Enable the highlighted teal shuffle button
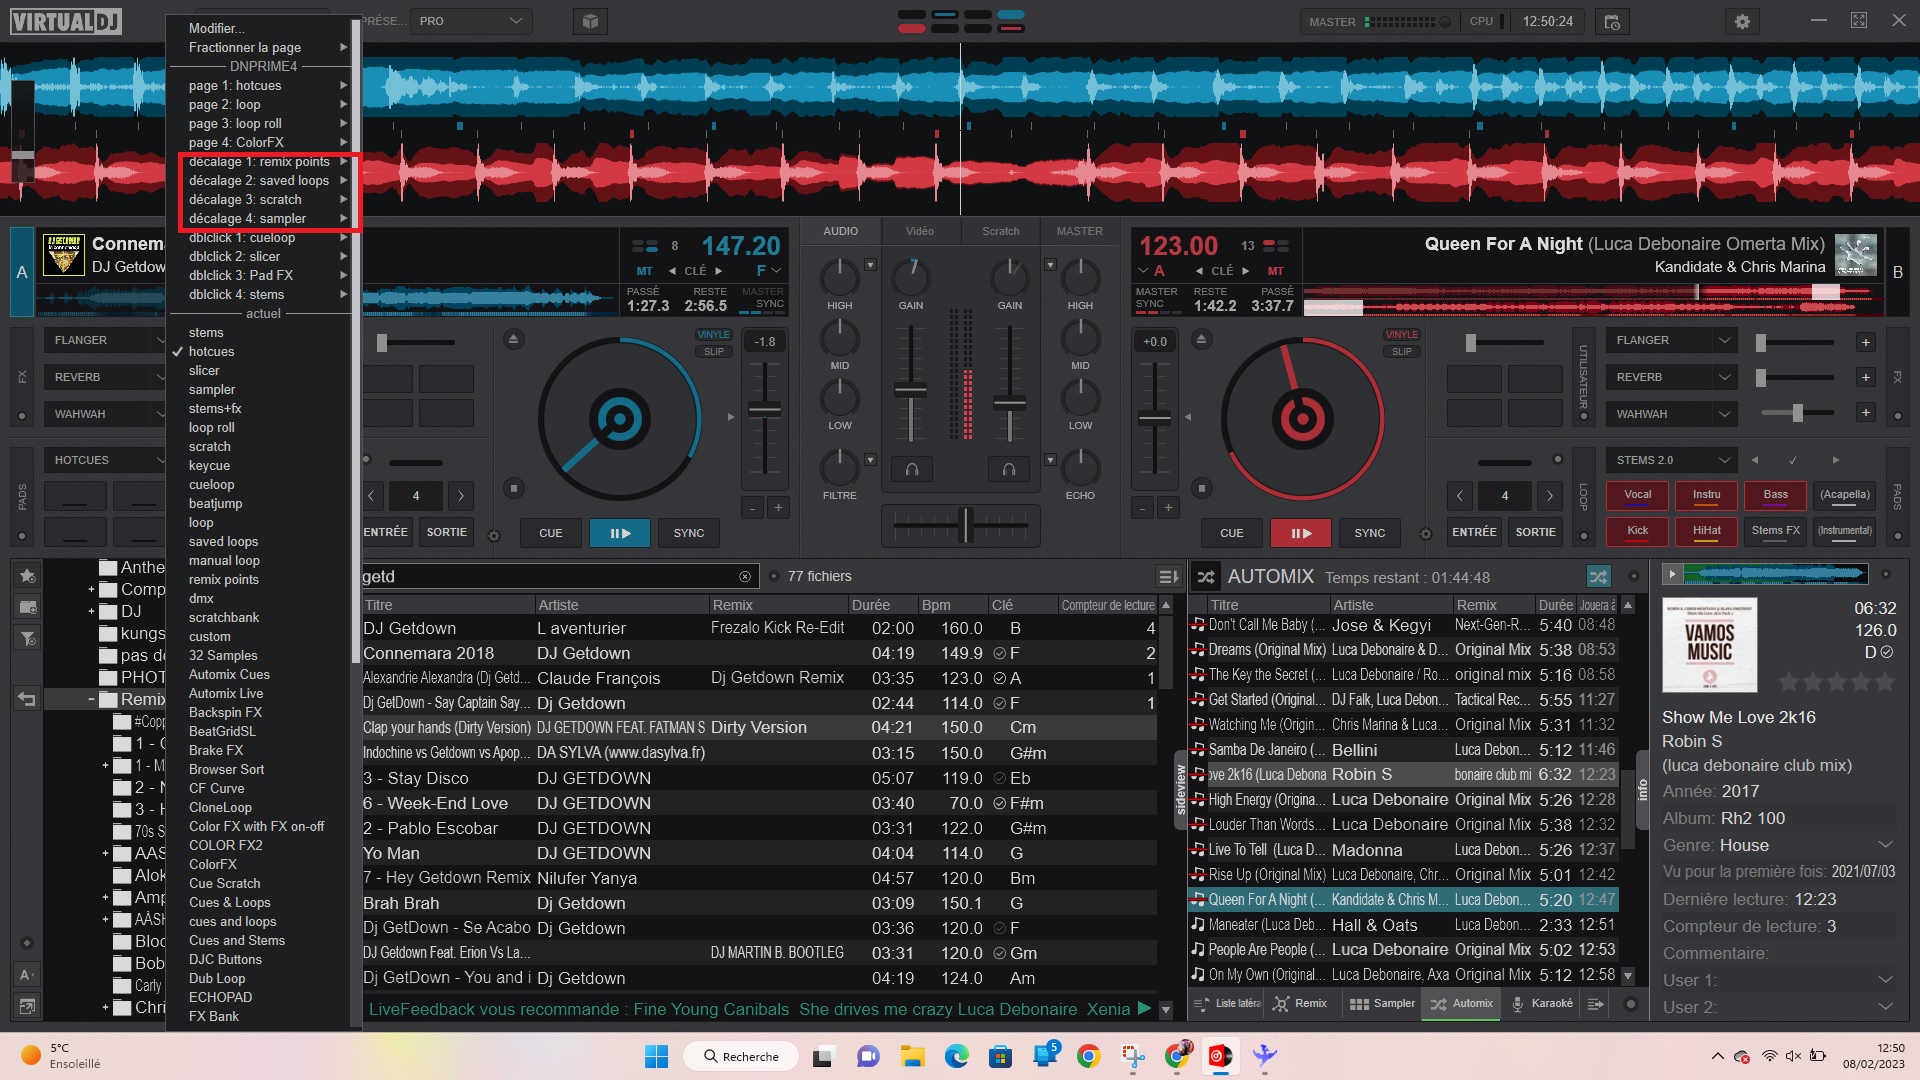 pyautogui.click(x=1598, y=577)
